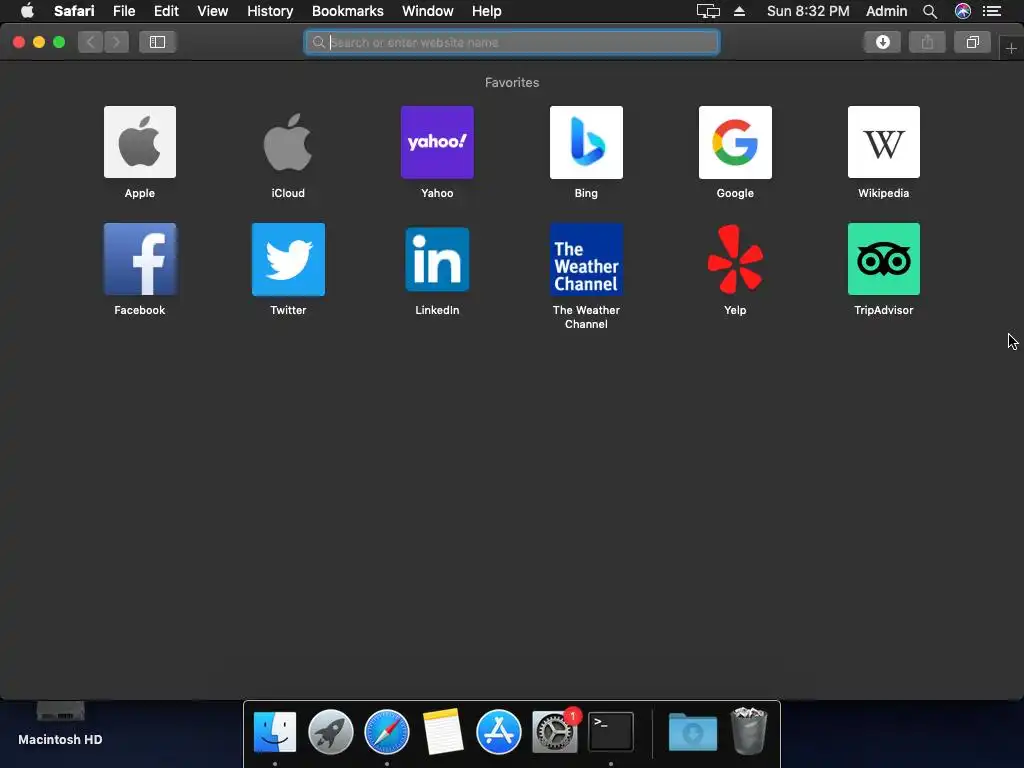This screenshot has width=1024, height=768.
Task: Open the Yelp favorite
Action: click(x=735, y=259)
